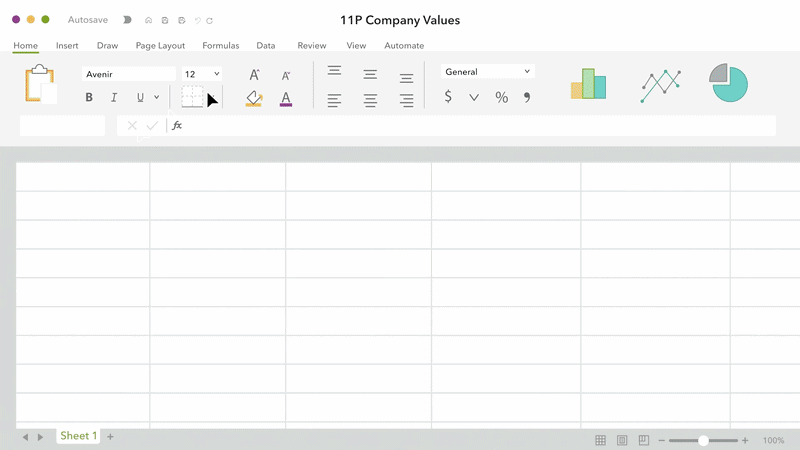Switch to the View tab
Screen dimensions: 800x450
[x=356, y=45]
